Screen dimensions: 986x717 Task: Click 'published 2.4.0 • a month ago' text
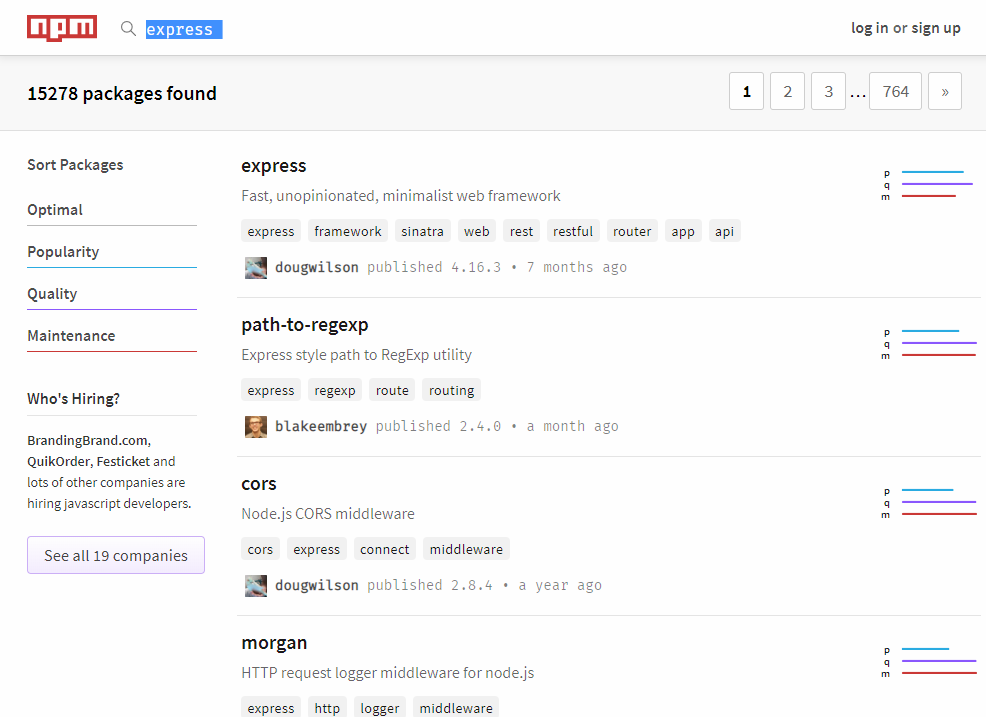497,426
